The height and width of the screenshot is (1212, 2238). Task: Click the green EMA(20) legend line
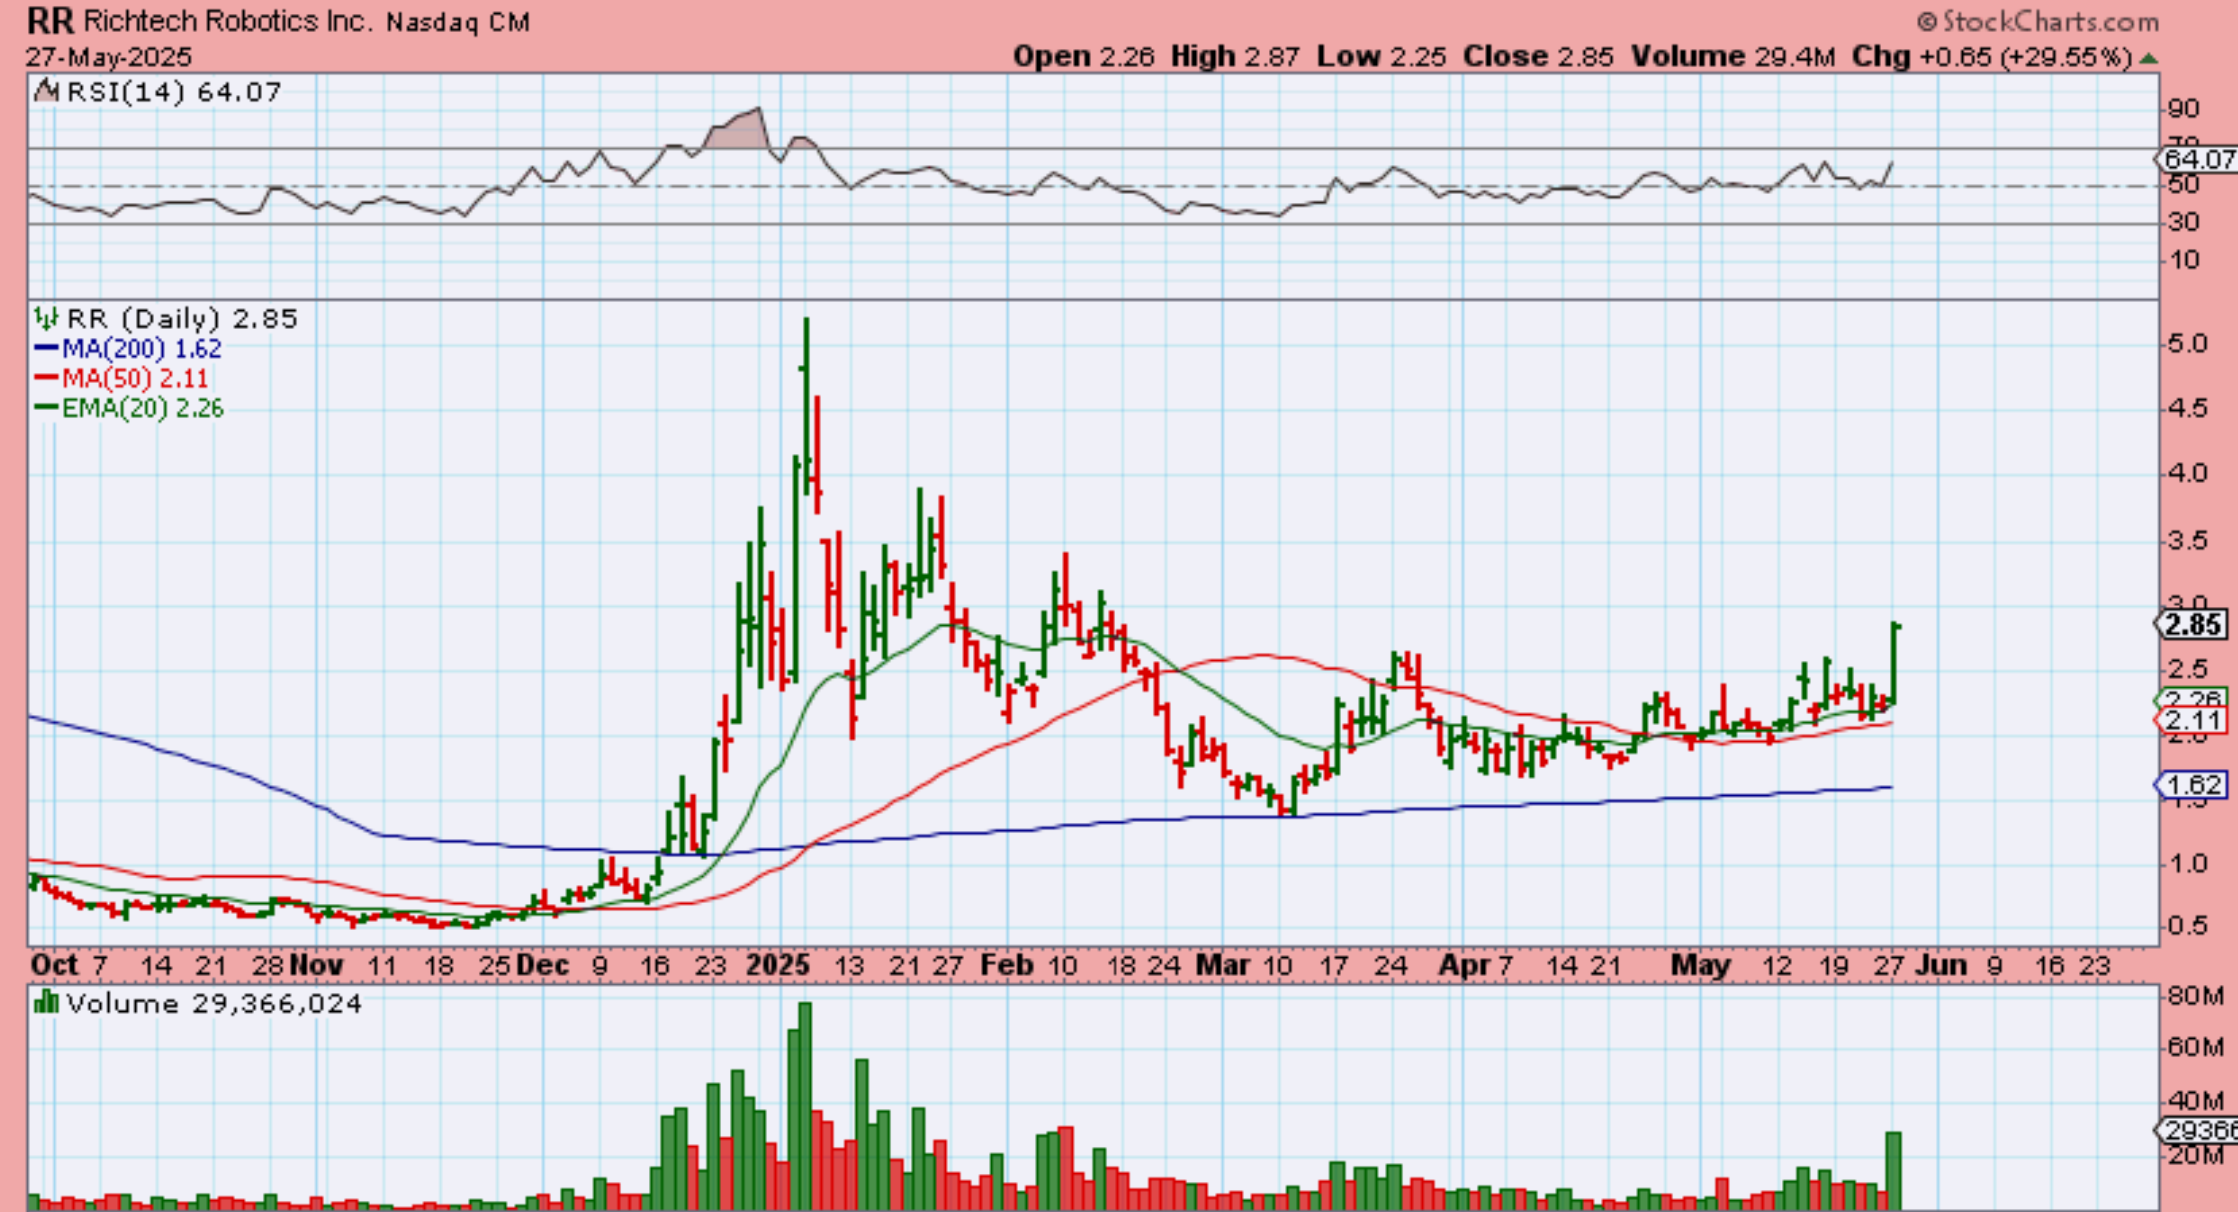[x=46, y=408]
